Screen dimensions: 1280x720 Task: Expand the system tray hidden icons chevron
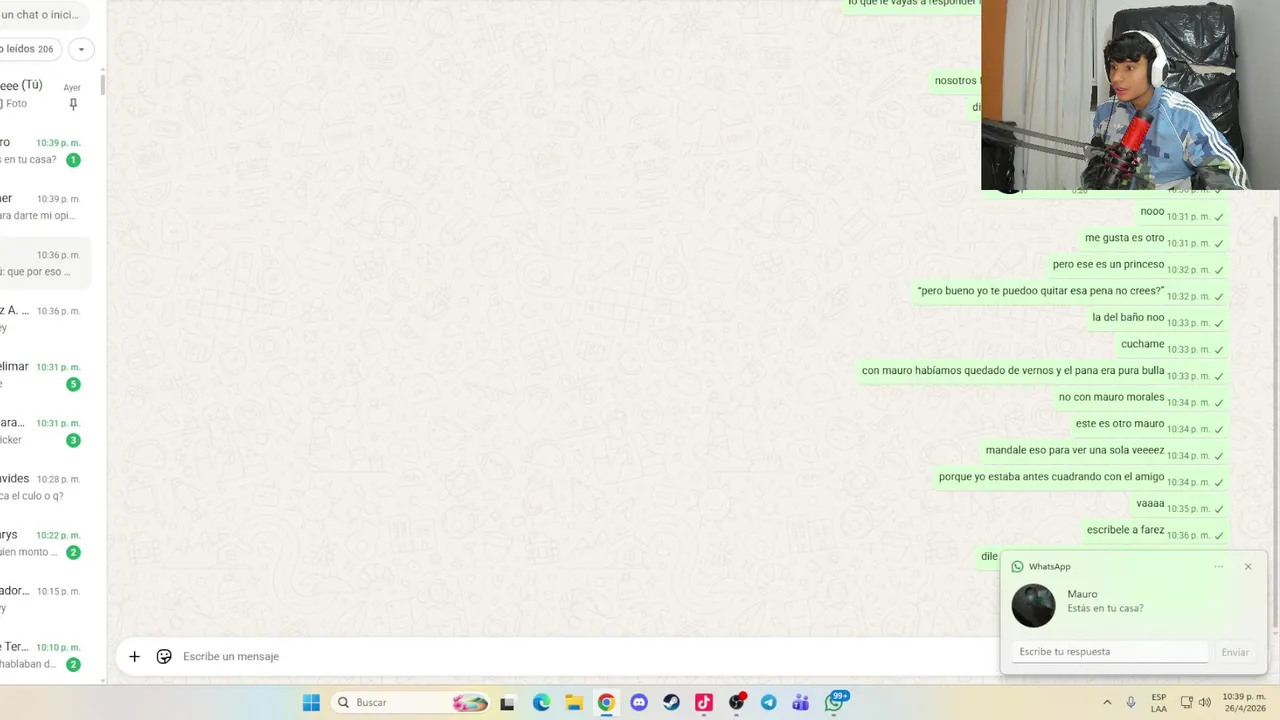coord(1107,703)
